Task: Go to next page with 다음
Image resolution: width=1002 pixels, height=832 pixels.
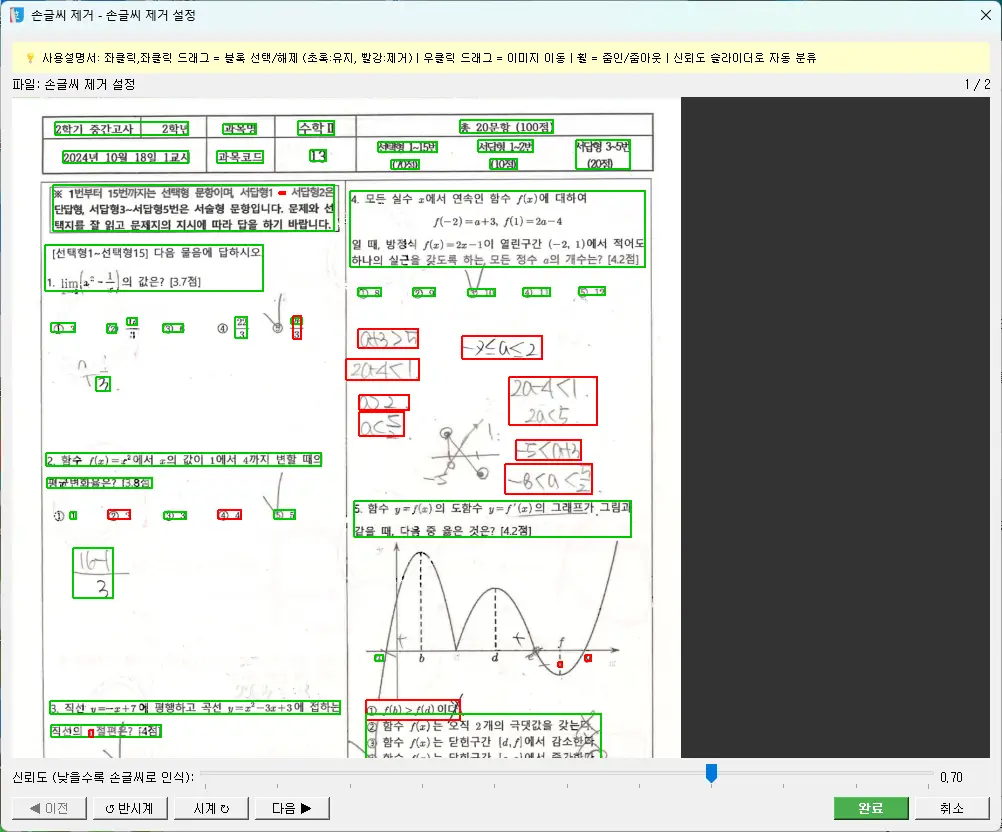Action: (x=292, y=808)
